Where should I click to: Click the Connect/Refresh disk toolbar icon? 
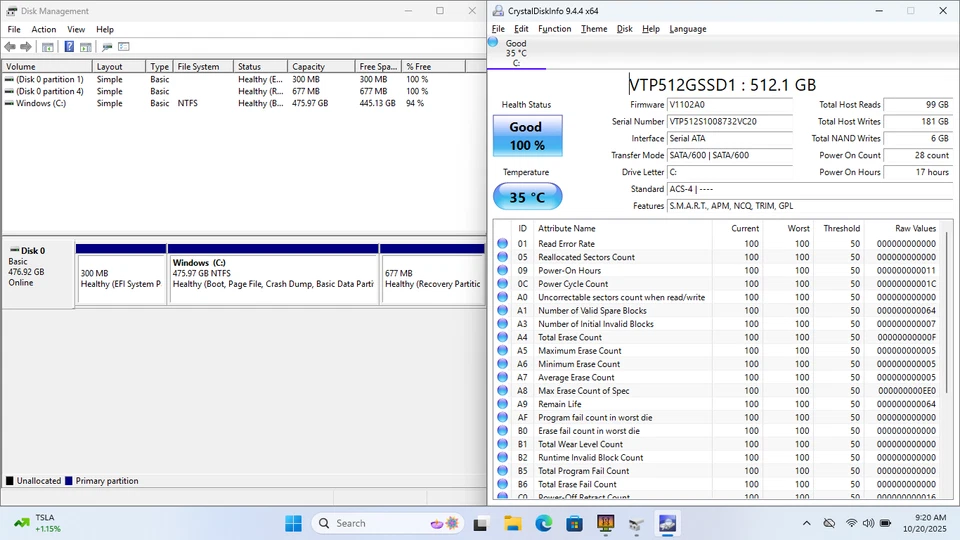coord(107,47)
